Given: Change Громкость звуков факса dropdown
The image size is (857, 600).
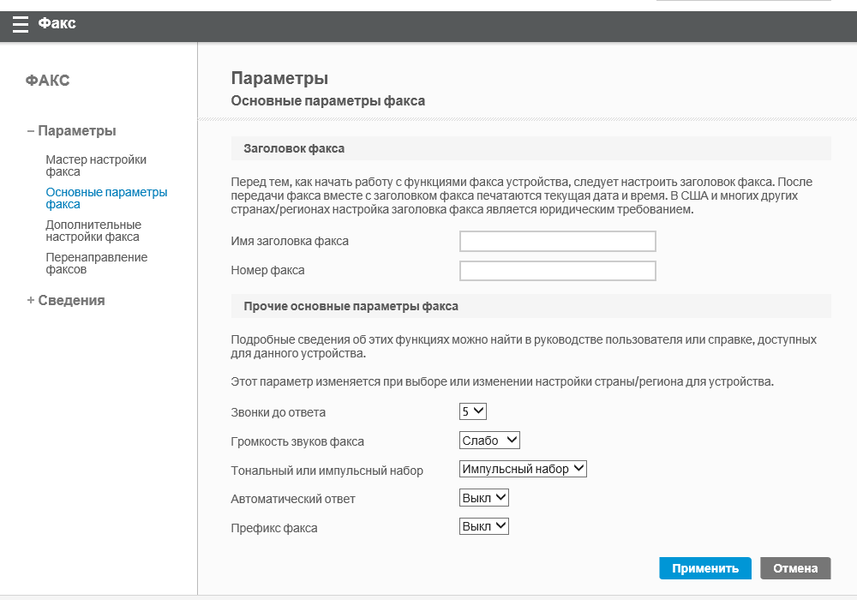Looking at the screenshot, I should (490, 440).
